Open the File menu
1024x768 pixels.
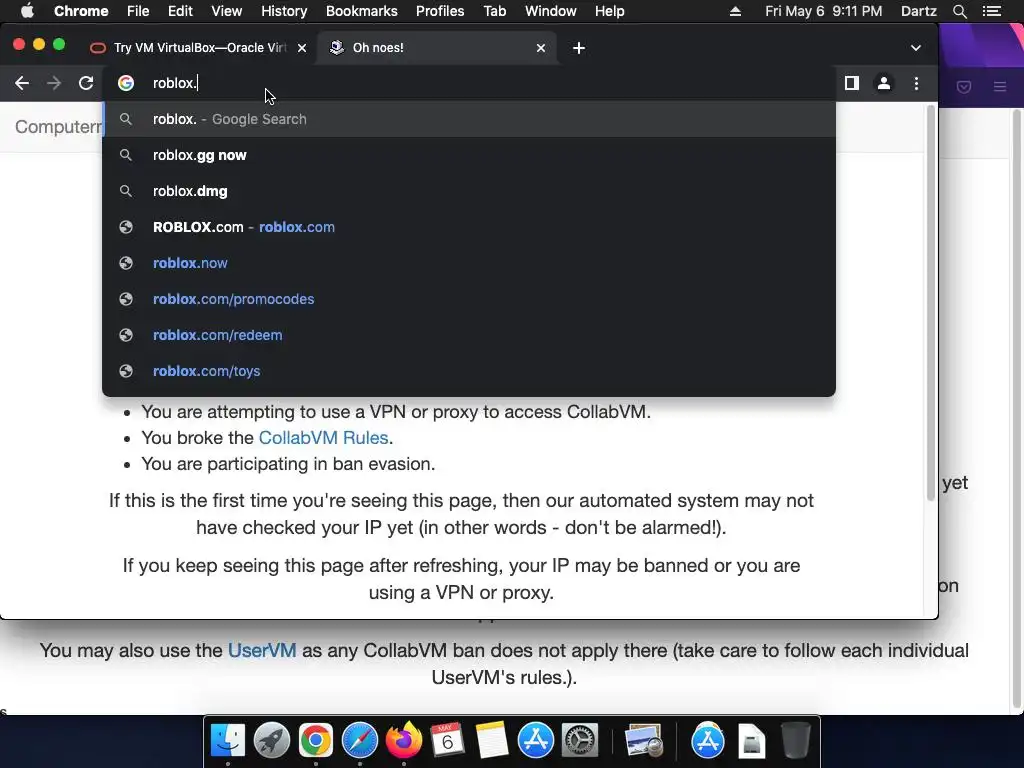(x=138, y=11)
